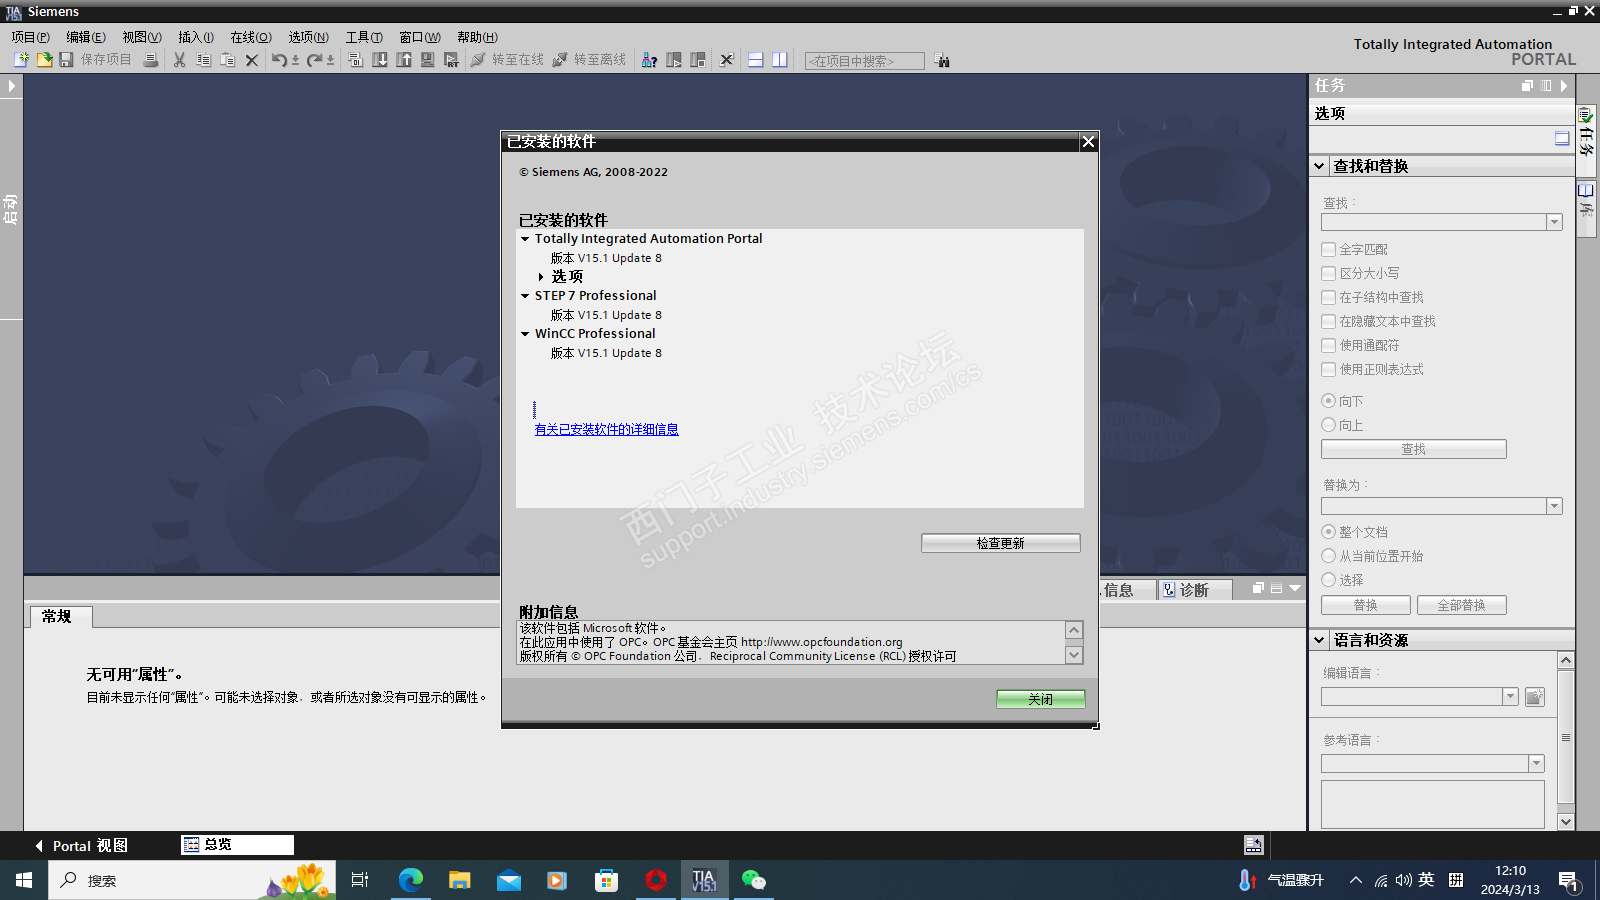This screenshot has width=1600, height=900.
Task: Click the Redo arrow icon
Action: [314, 60]
